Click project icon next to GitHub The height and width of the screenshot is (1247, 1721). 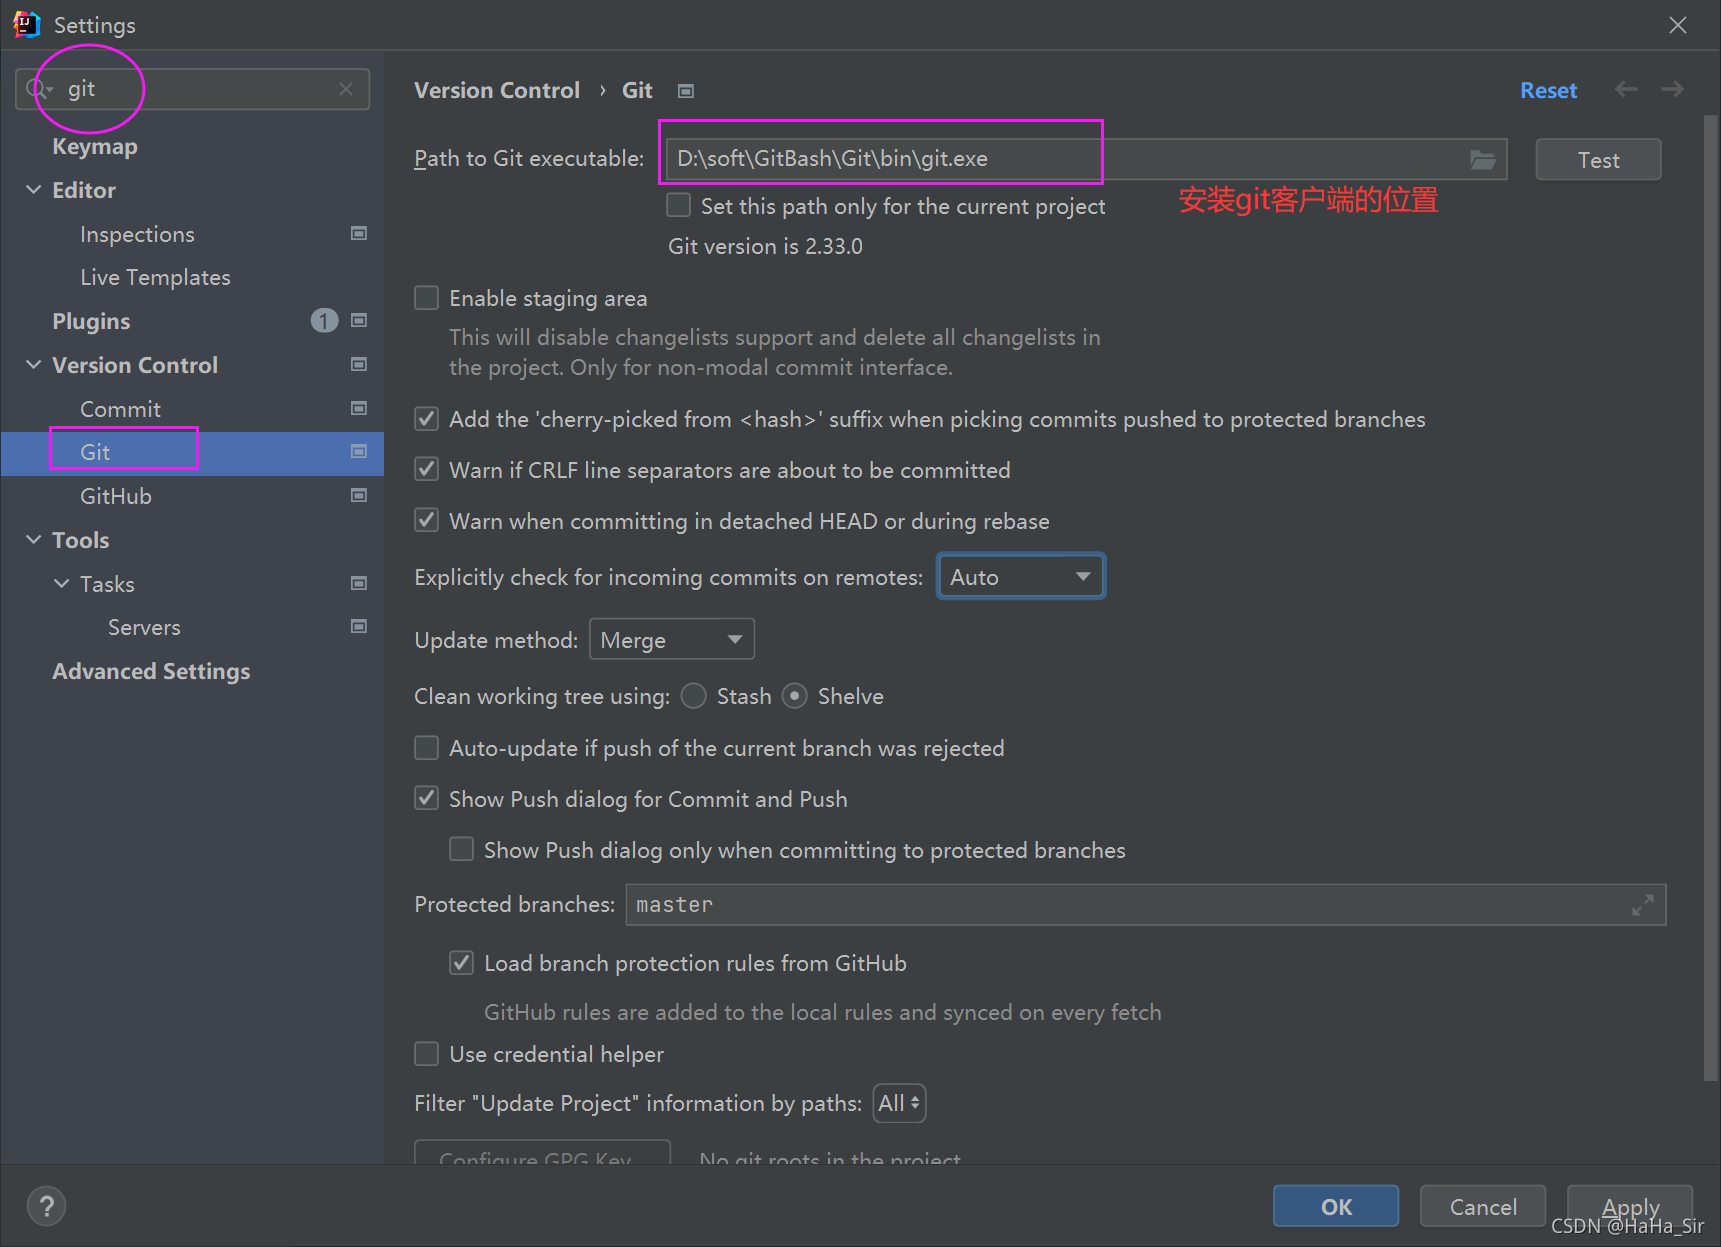[x=359, y=495]
